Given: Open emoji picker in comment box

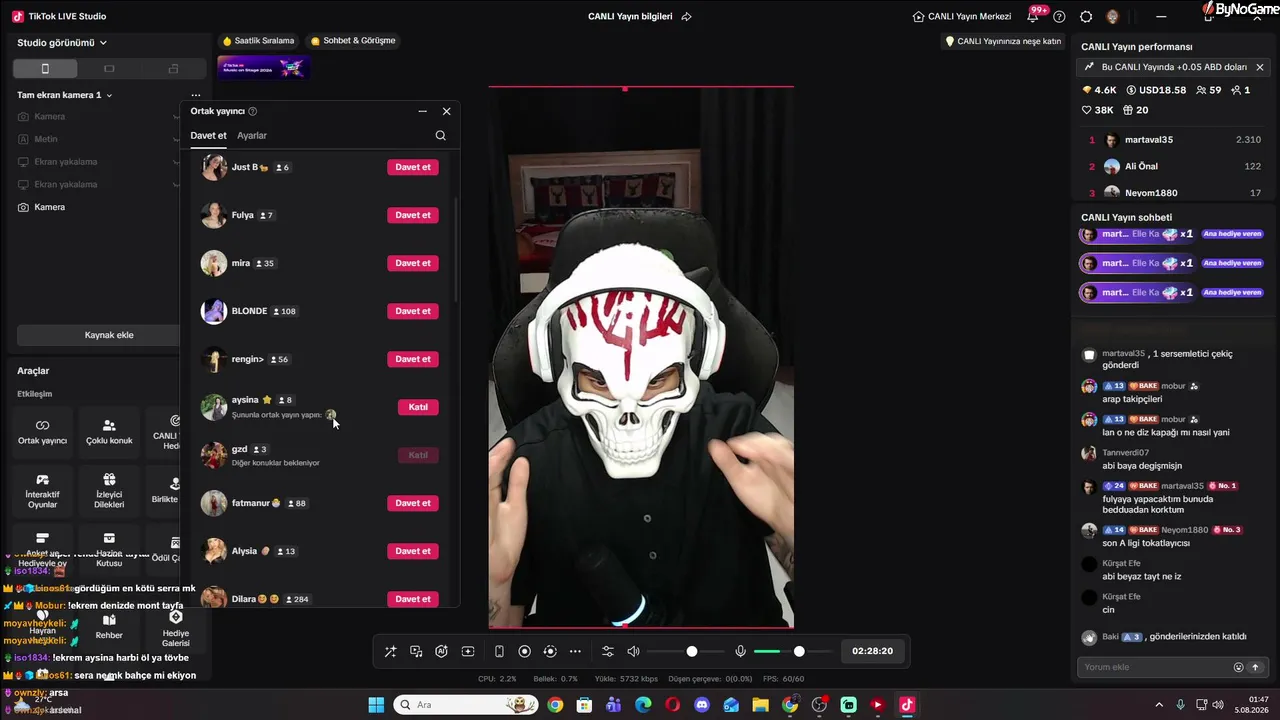Looking at the screenshot, I should tap(1238, 667).
